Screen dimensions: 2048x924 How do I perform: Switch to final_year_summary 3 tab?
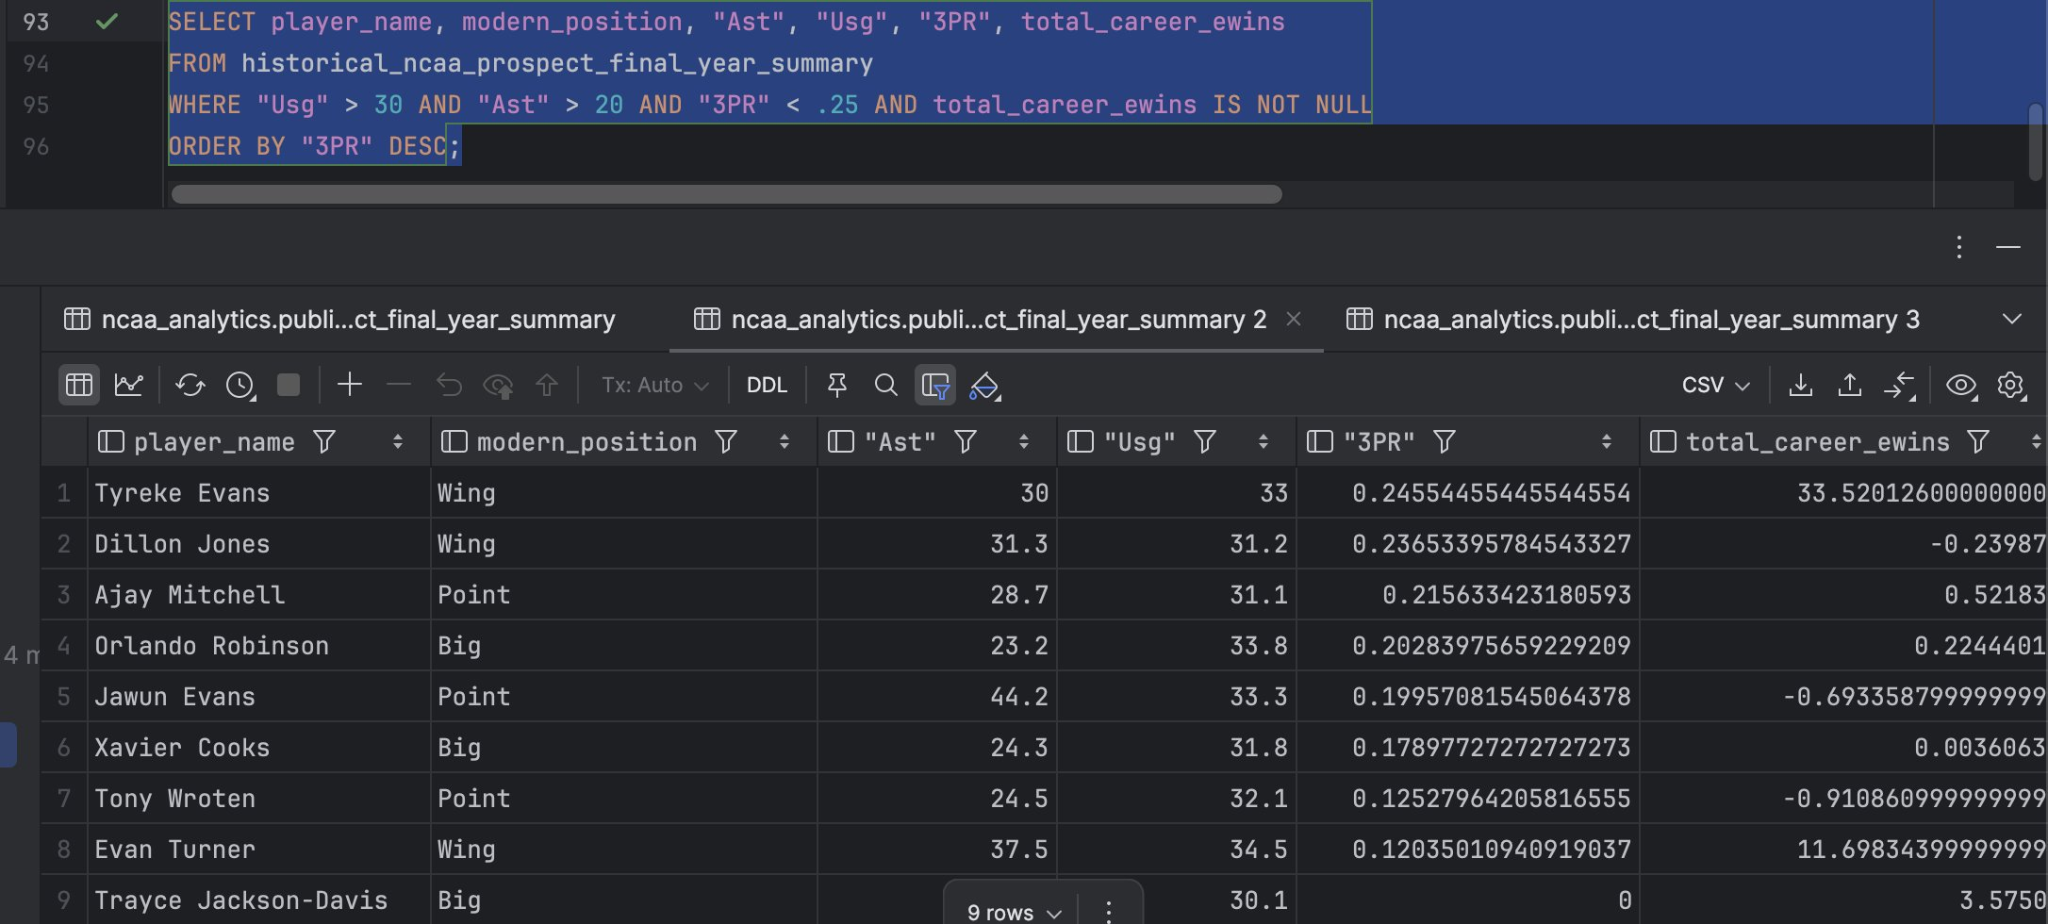[1633, 319]
